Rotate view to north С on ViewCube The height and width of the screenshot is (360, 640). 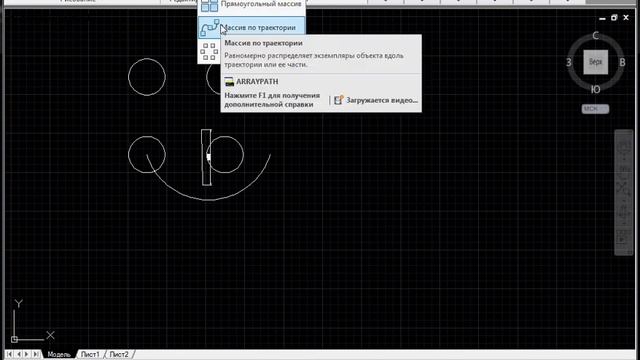[x=596, y=36]
